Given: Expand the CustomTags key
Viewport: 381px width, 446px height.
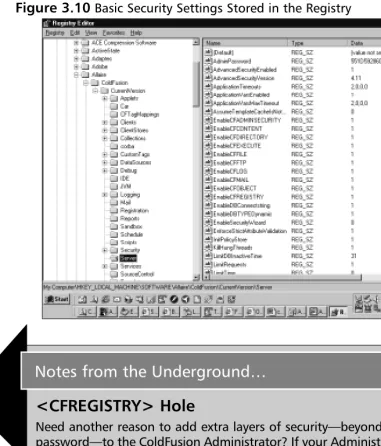Looking at the screenshot, I should [105, 154].
